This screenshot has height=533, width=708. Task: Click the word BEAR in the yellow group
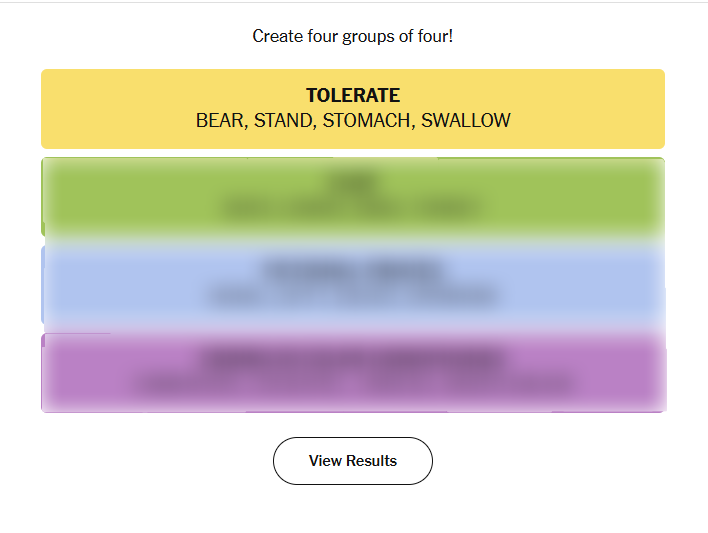pyautogui.click(x=219, y=121)
